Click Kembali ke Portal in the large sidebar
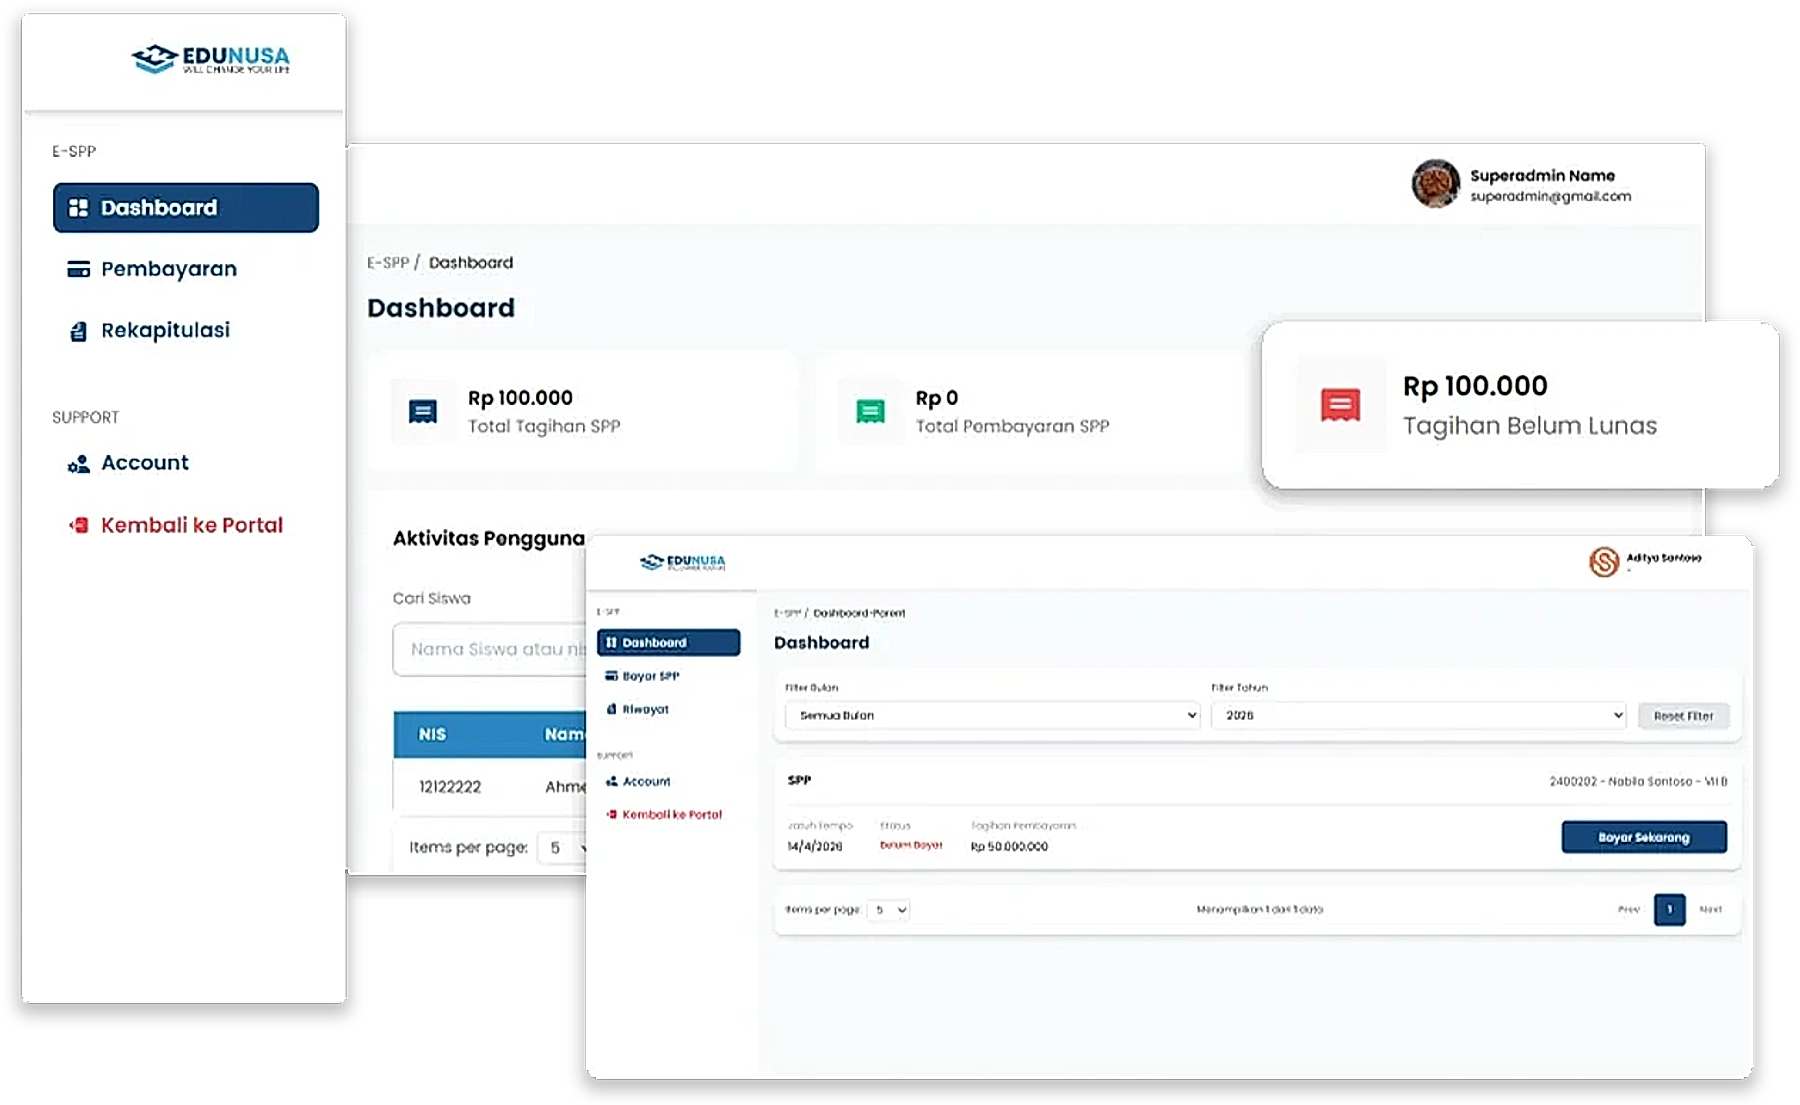 [x=191, y=525]
